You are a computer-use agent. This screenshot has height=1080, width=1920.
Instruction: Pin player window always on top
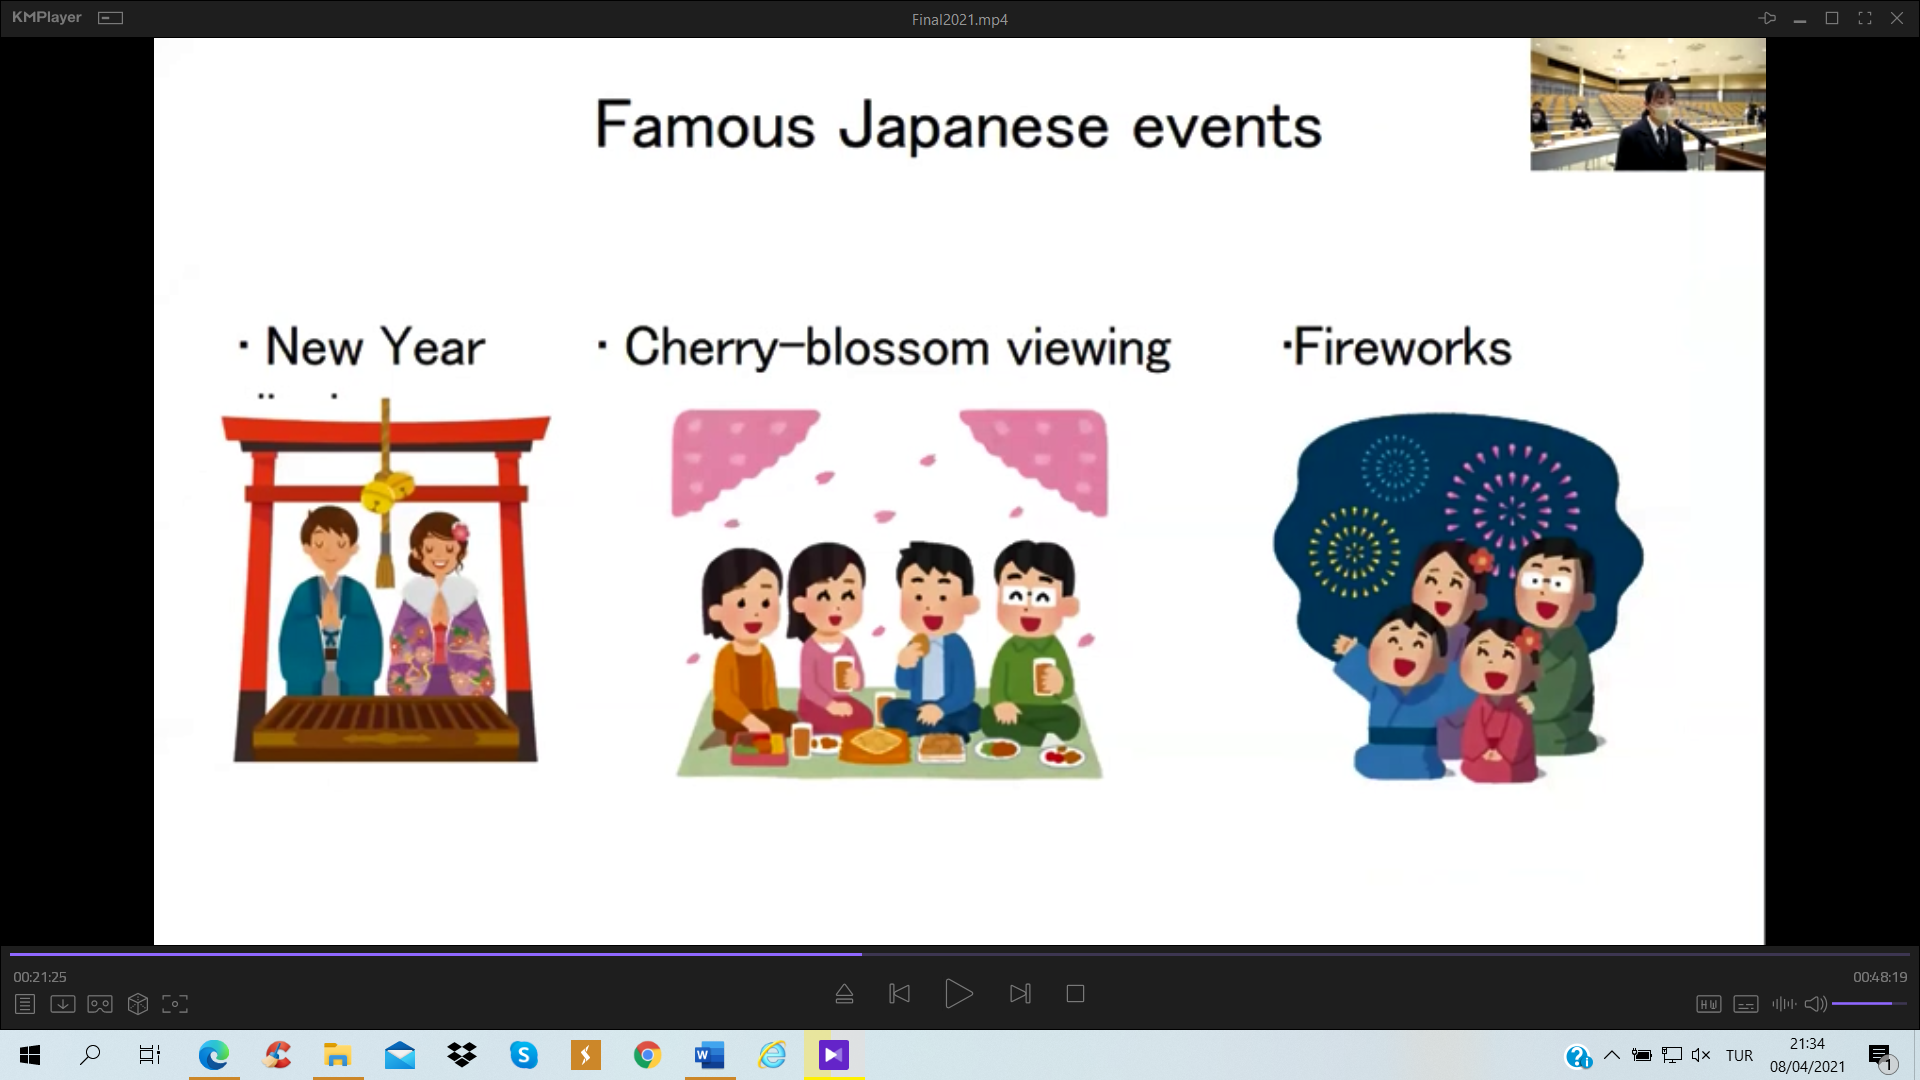1767,18
